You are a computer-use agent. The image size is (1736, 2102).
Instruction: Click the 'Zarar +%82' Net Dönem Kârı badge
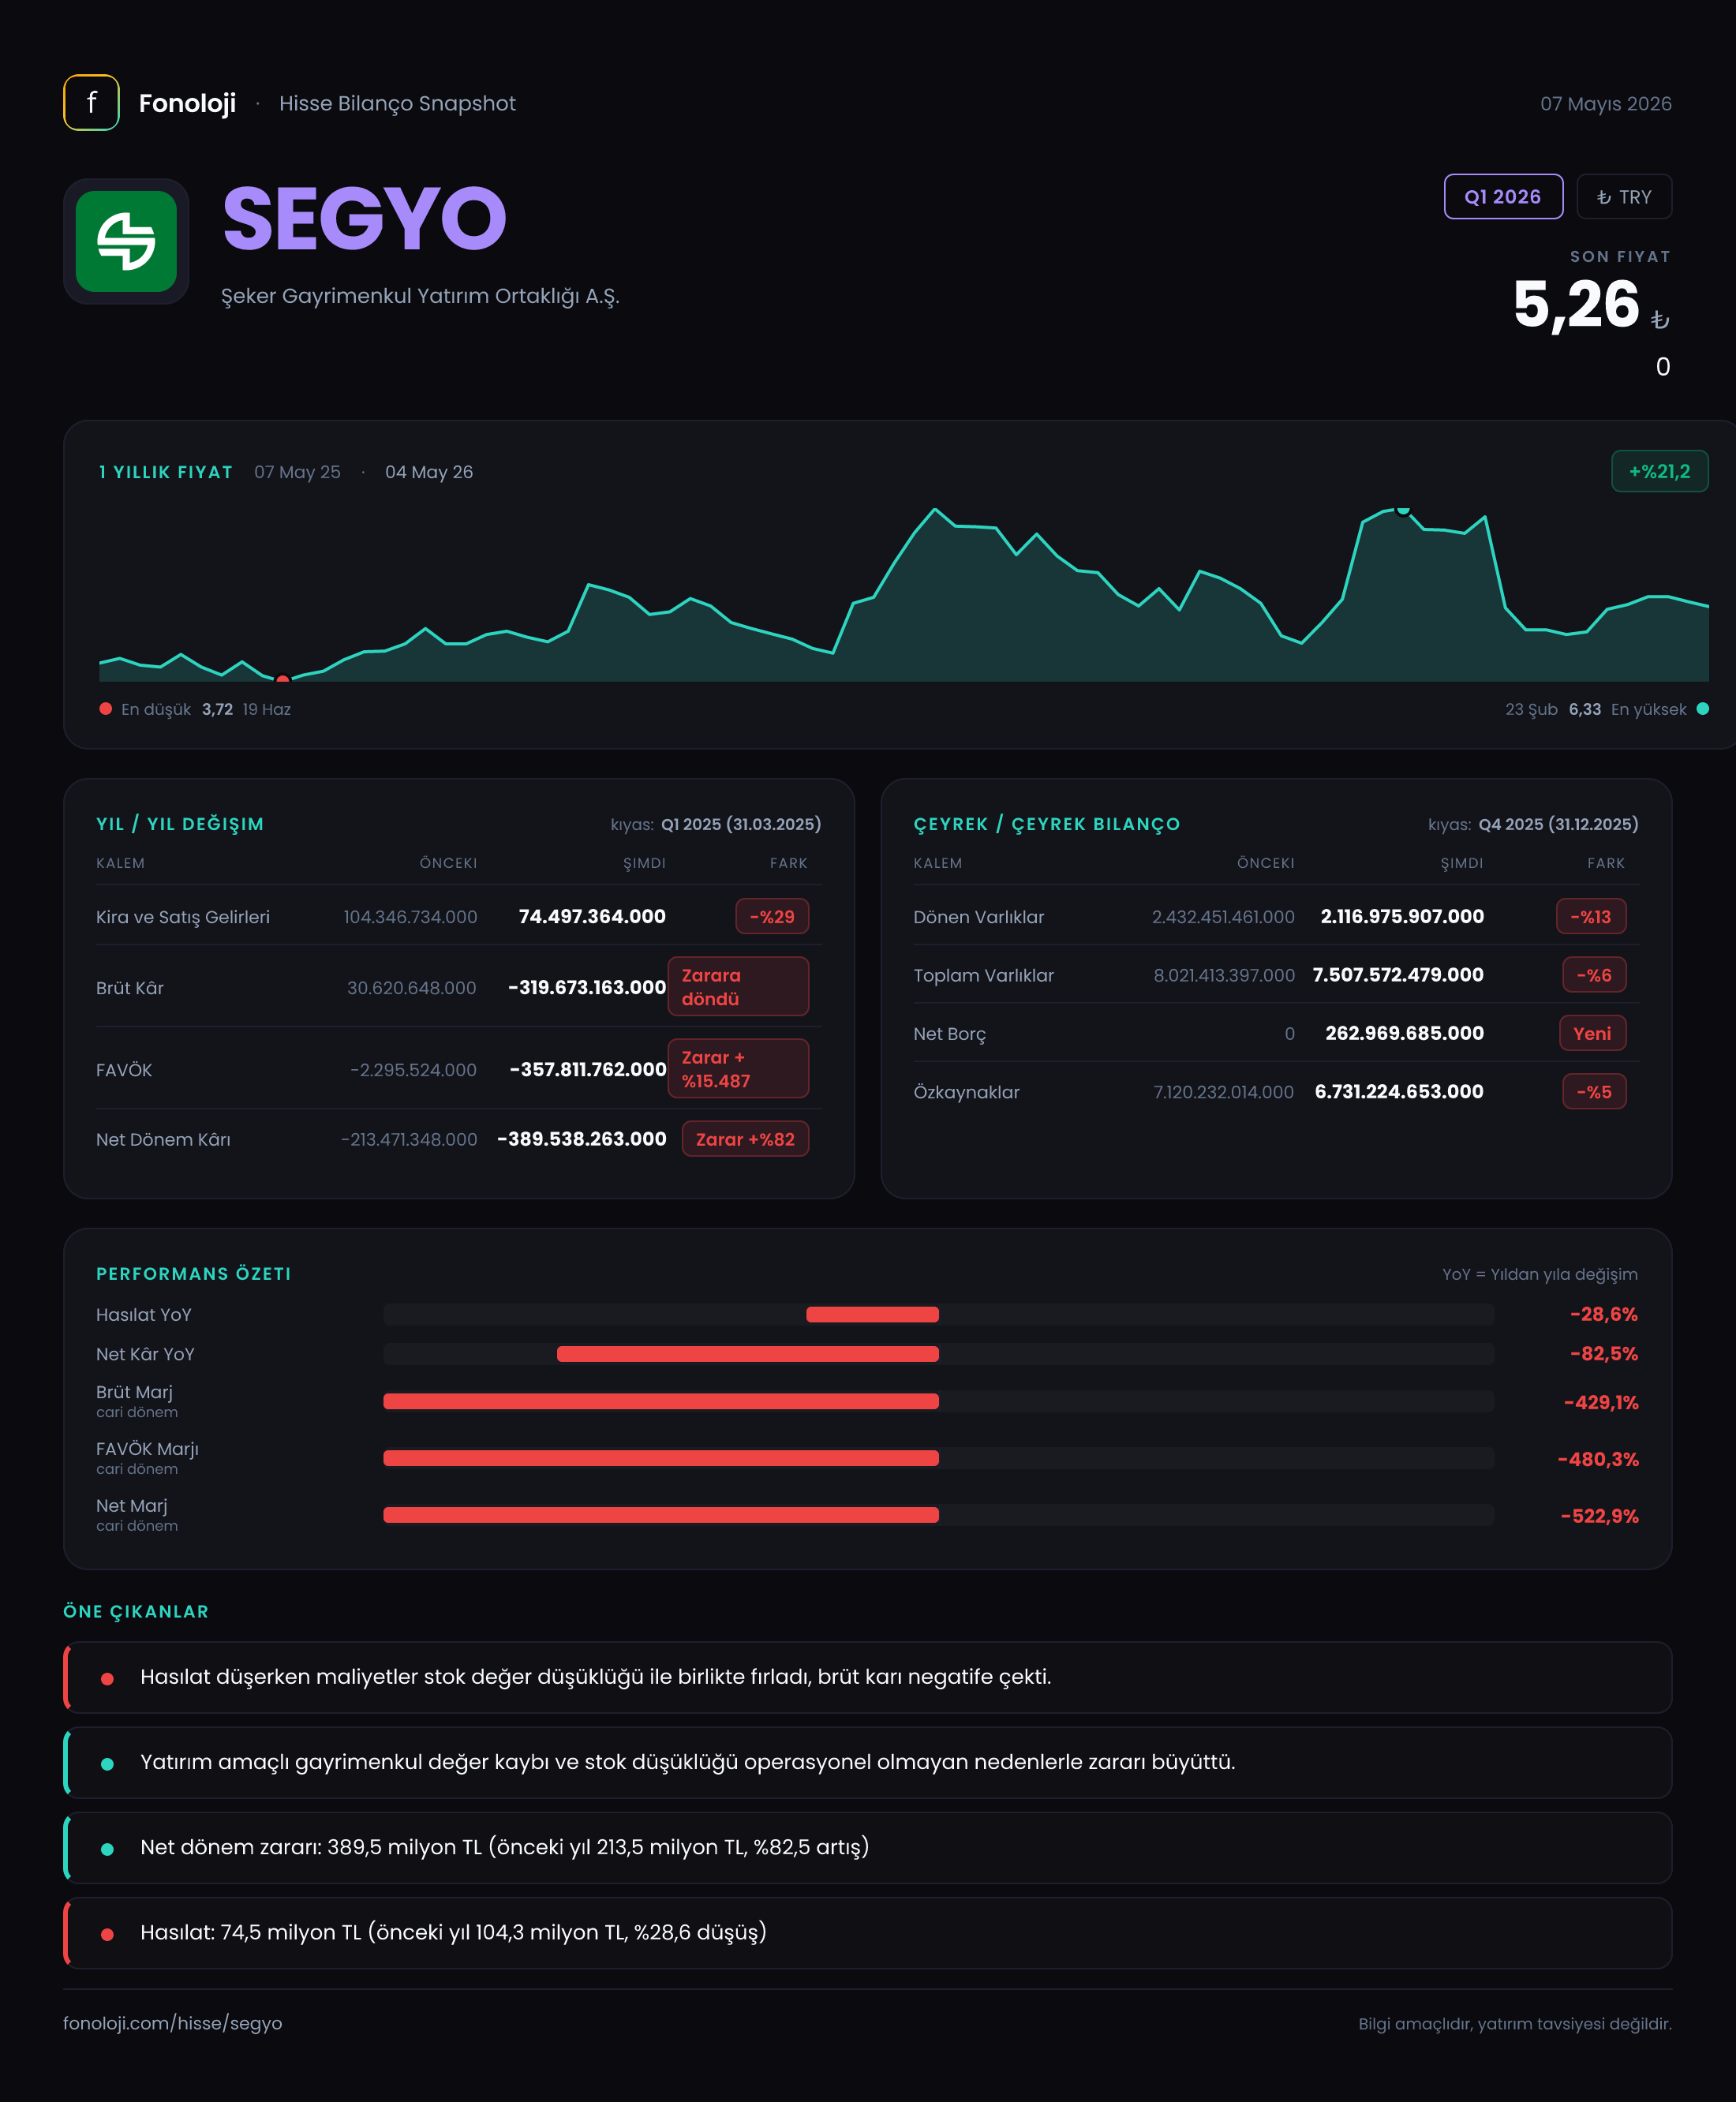point(745,1139)
